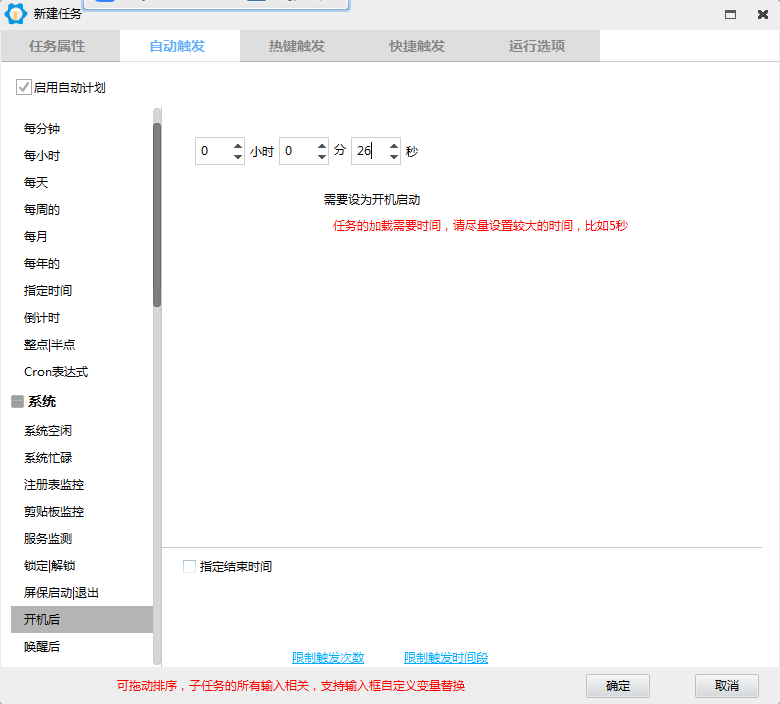Increase the seconds value with up arrow
This screenshot has width=780, height=704.
393,146
